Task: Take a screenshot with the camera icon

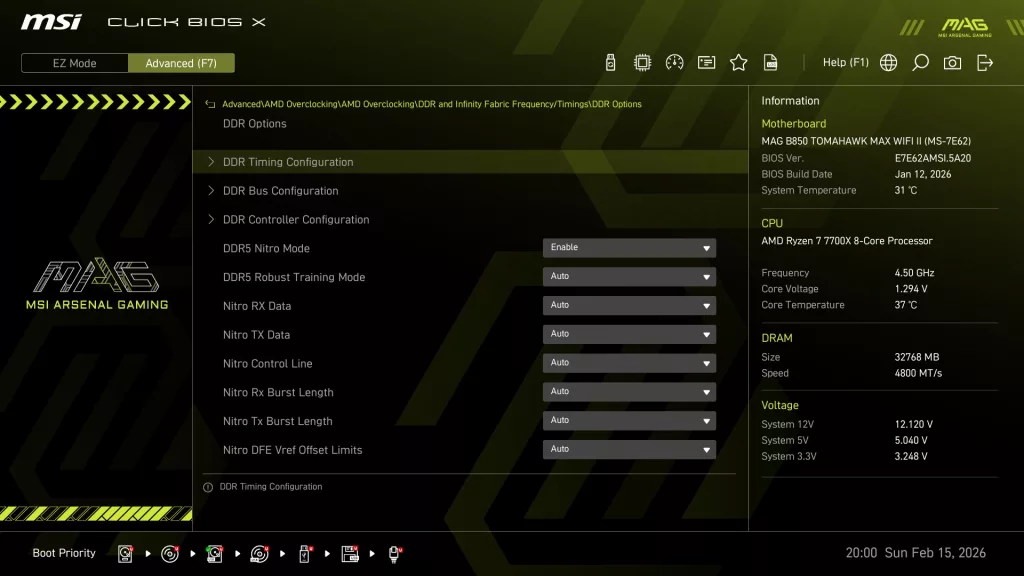Action: [952, 61]
